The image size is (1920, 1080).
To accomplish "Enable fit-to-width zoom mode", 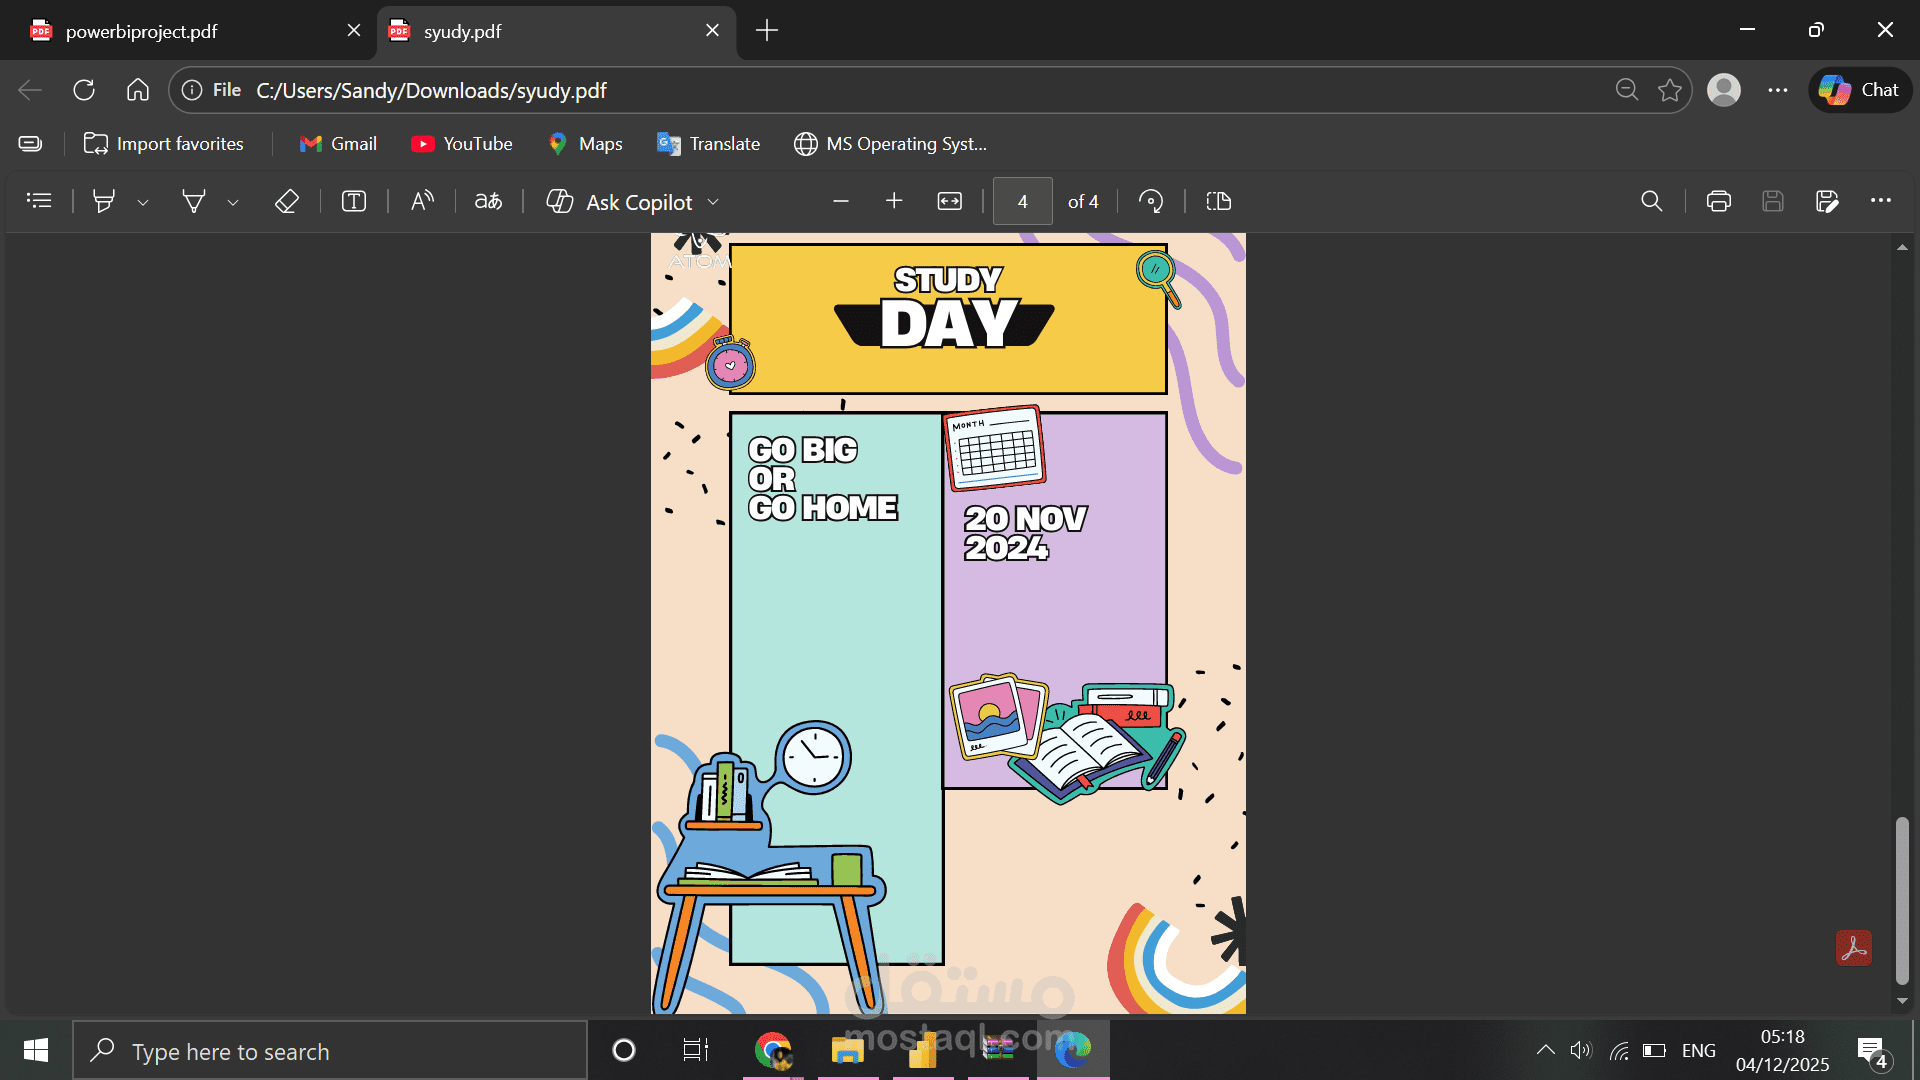I will (950, 201).
